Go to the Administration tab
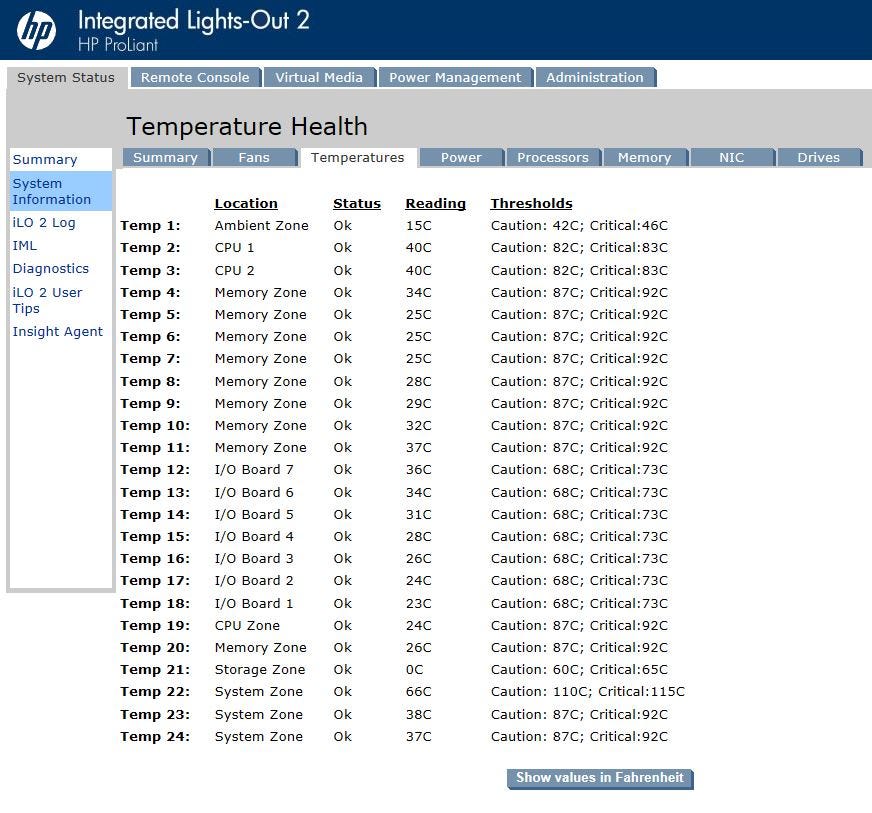The height and width of the screenshot is (813, 872). tap(594, 78)
